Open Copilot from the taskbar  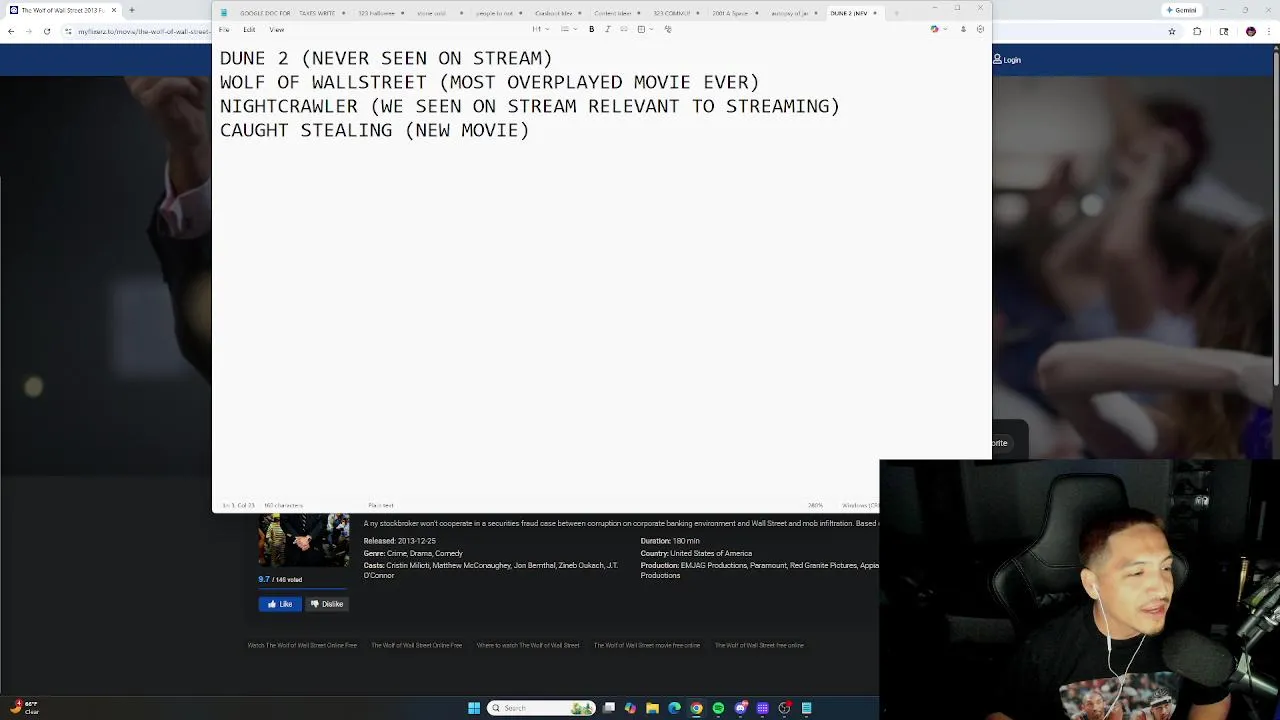pyautogui.click(x=630, y=708)
